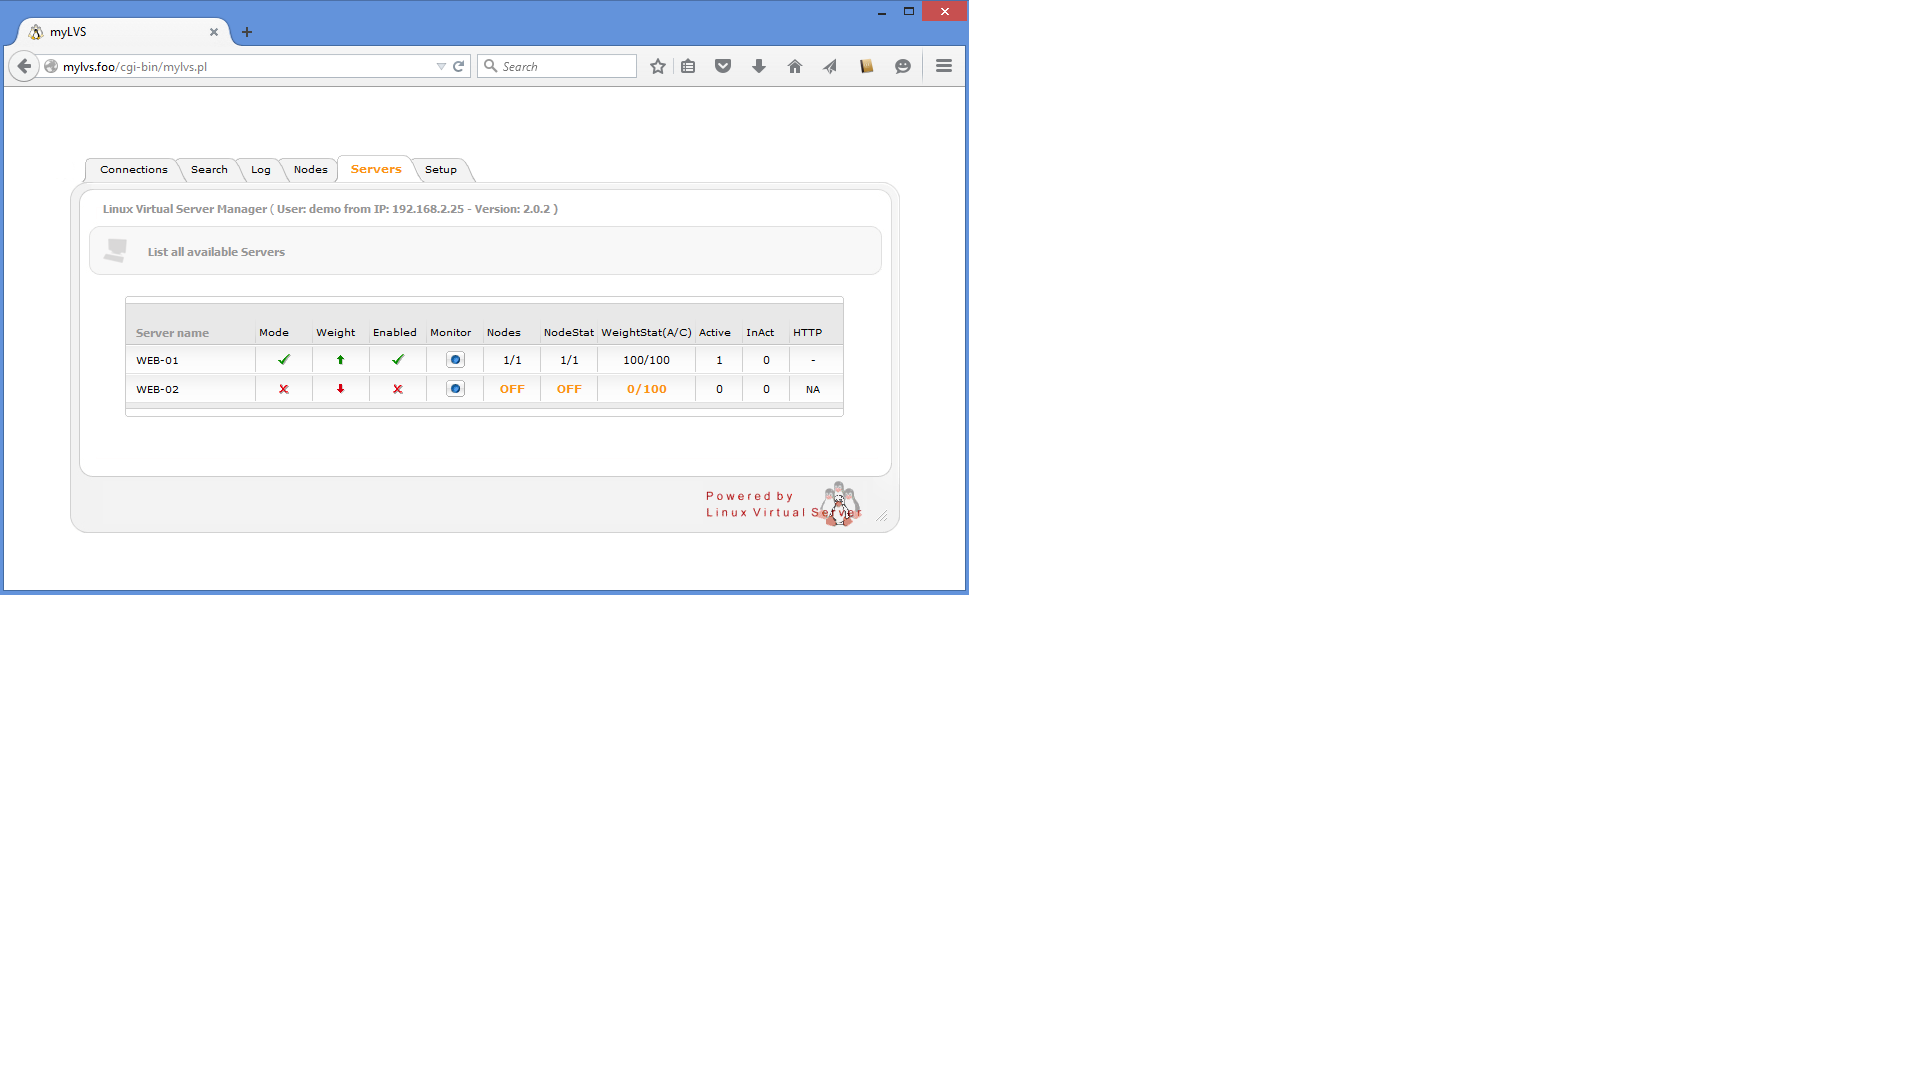Screen dimensions: 1920x1080
Task: Toggle WEB-01 Mode green checkmark
Action: 284,360
